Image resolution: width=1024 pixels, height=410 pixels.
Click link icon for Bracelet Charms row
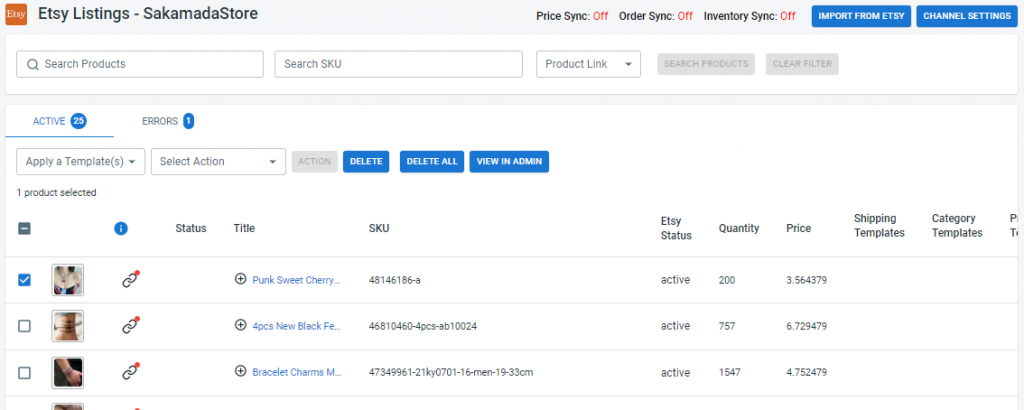pos(131,372)
